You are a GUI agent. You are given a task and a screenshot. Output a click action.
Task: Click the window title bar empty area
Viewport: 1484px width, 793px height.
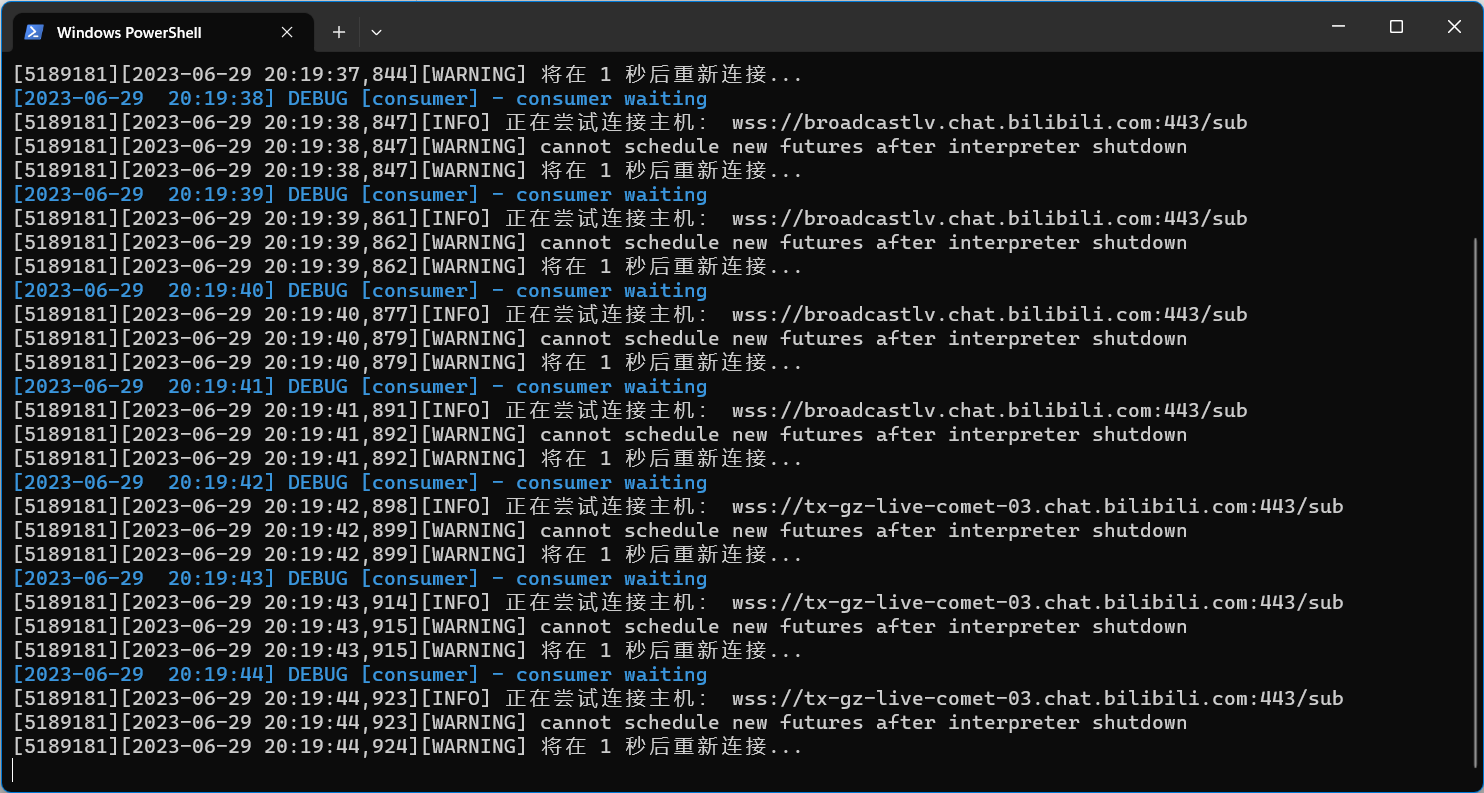800,27
